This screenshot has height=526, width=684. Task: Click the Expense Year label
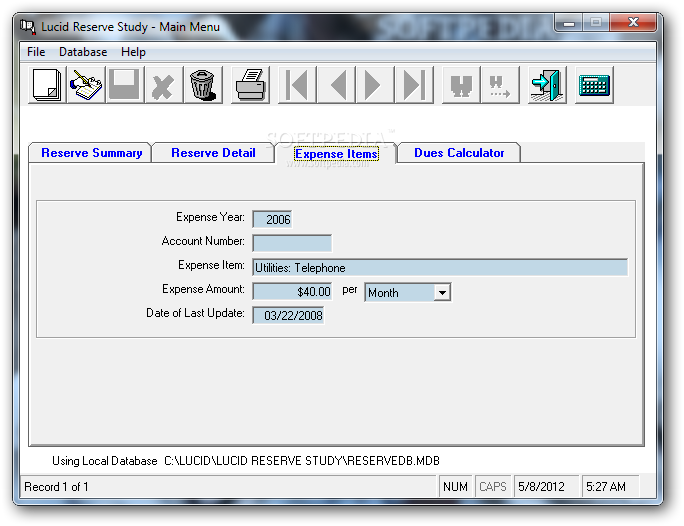[x=210, y=217]
